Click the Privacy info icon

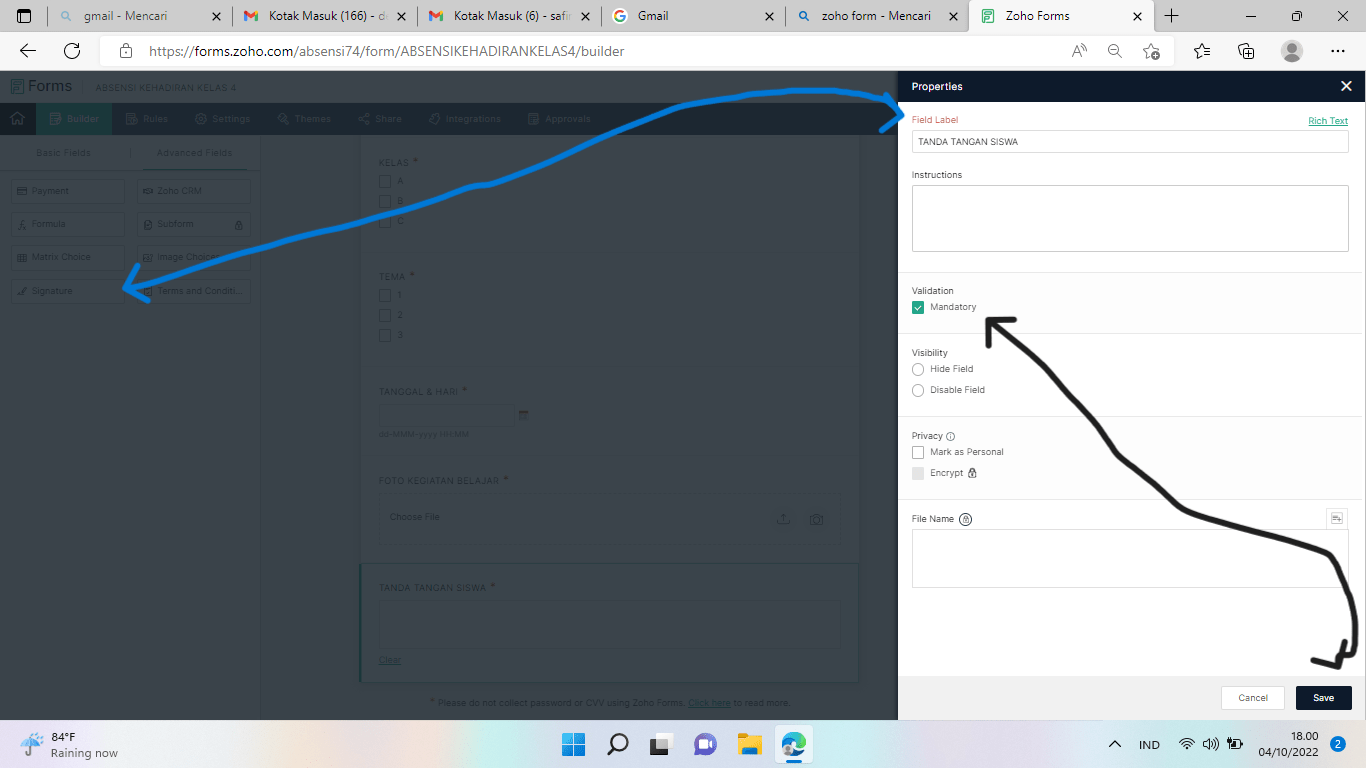950,436
